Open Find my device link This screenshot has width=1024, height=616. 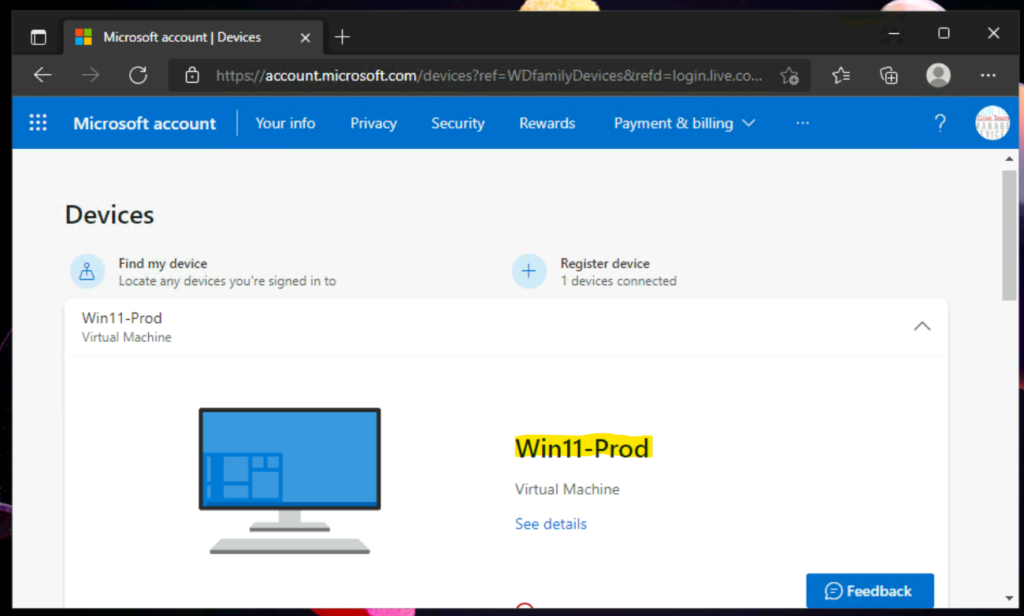click(163, 263)
